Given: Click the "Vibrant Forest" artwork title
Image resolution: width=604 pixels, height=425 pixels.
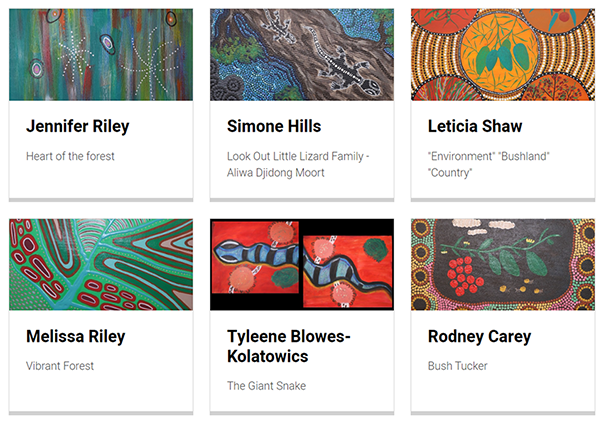Looking at the screenshot, I should (60, 366).
